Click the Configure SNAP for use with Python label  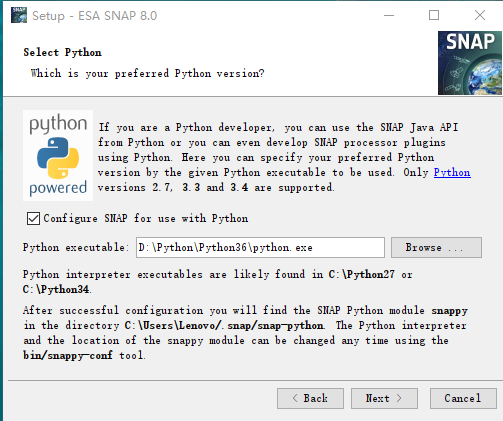[x=146, y=219]
